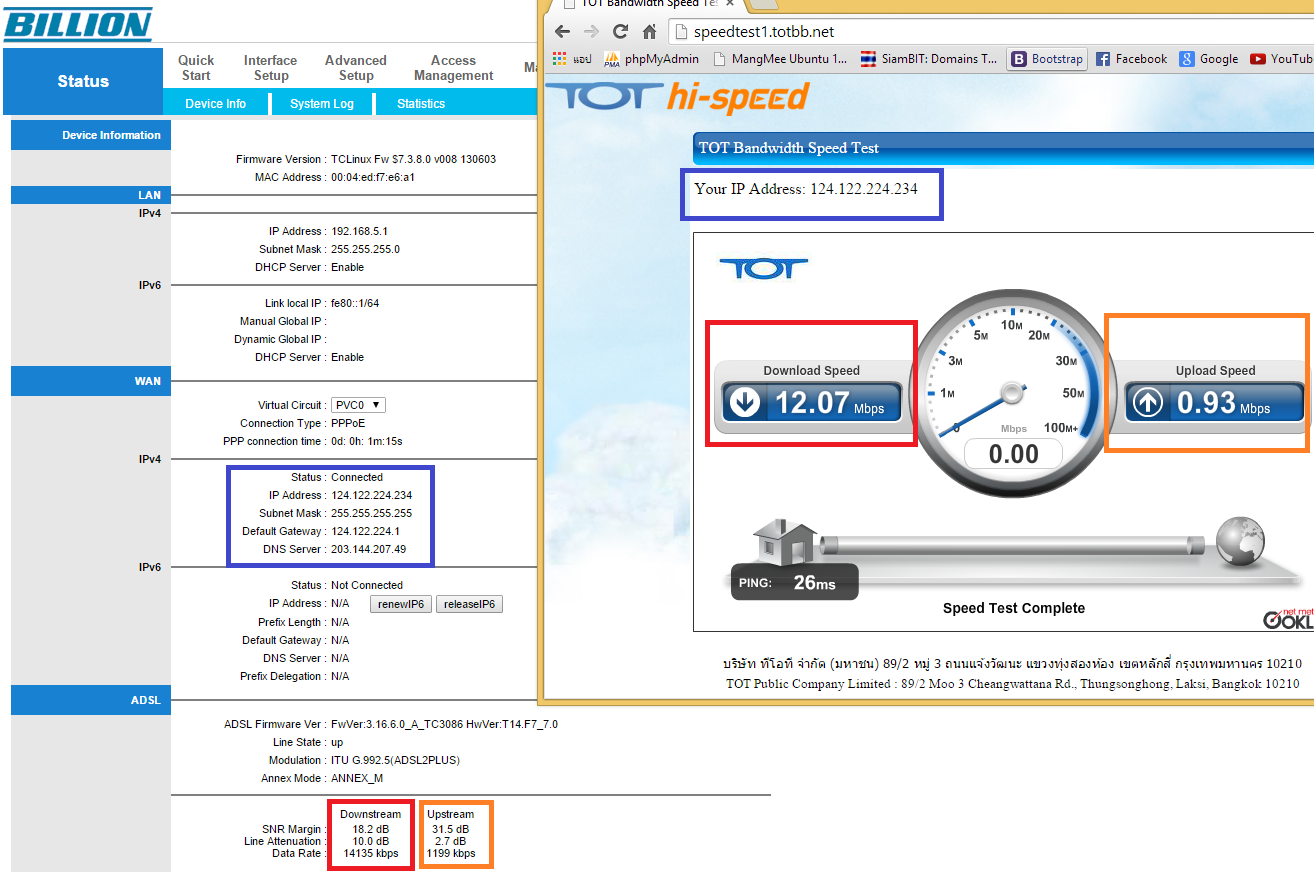This screenshot has height=872, width=1314.
Task: Click the Billion logo in router page
Action: pos(77,23)
